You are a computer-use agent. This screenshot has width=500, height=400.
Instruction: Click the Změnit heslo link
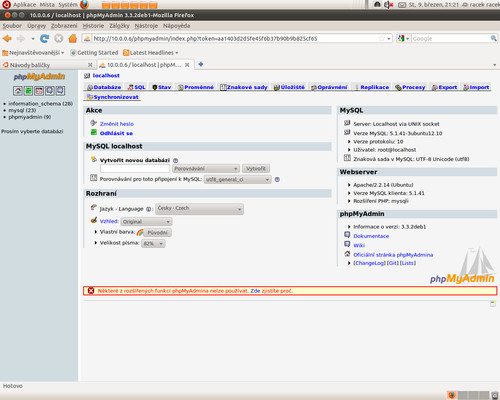117,124
